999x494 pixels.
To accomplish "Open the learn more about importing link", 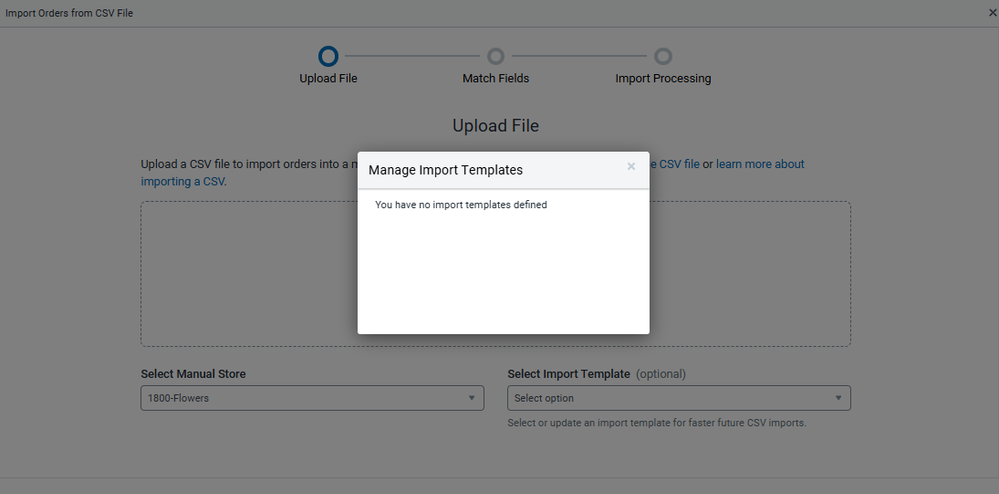I will (759, 164).
